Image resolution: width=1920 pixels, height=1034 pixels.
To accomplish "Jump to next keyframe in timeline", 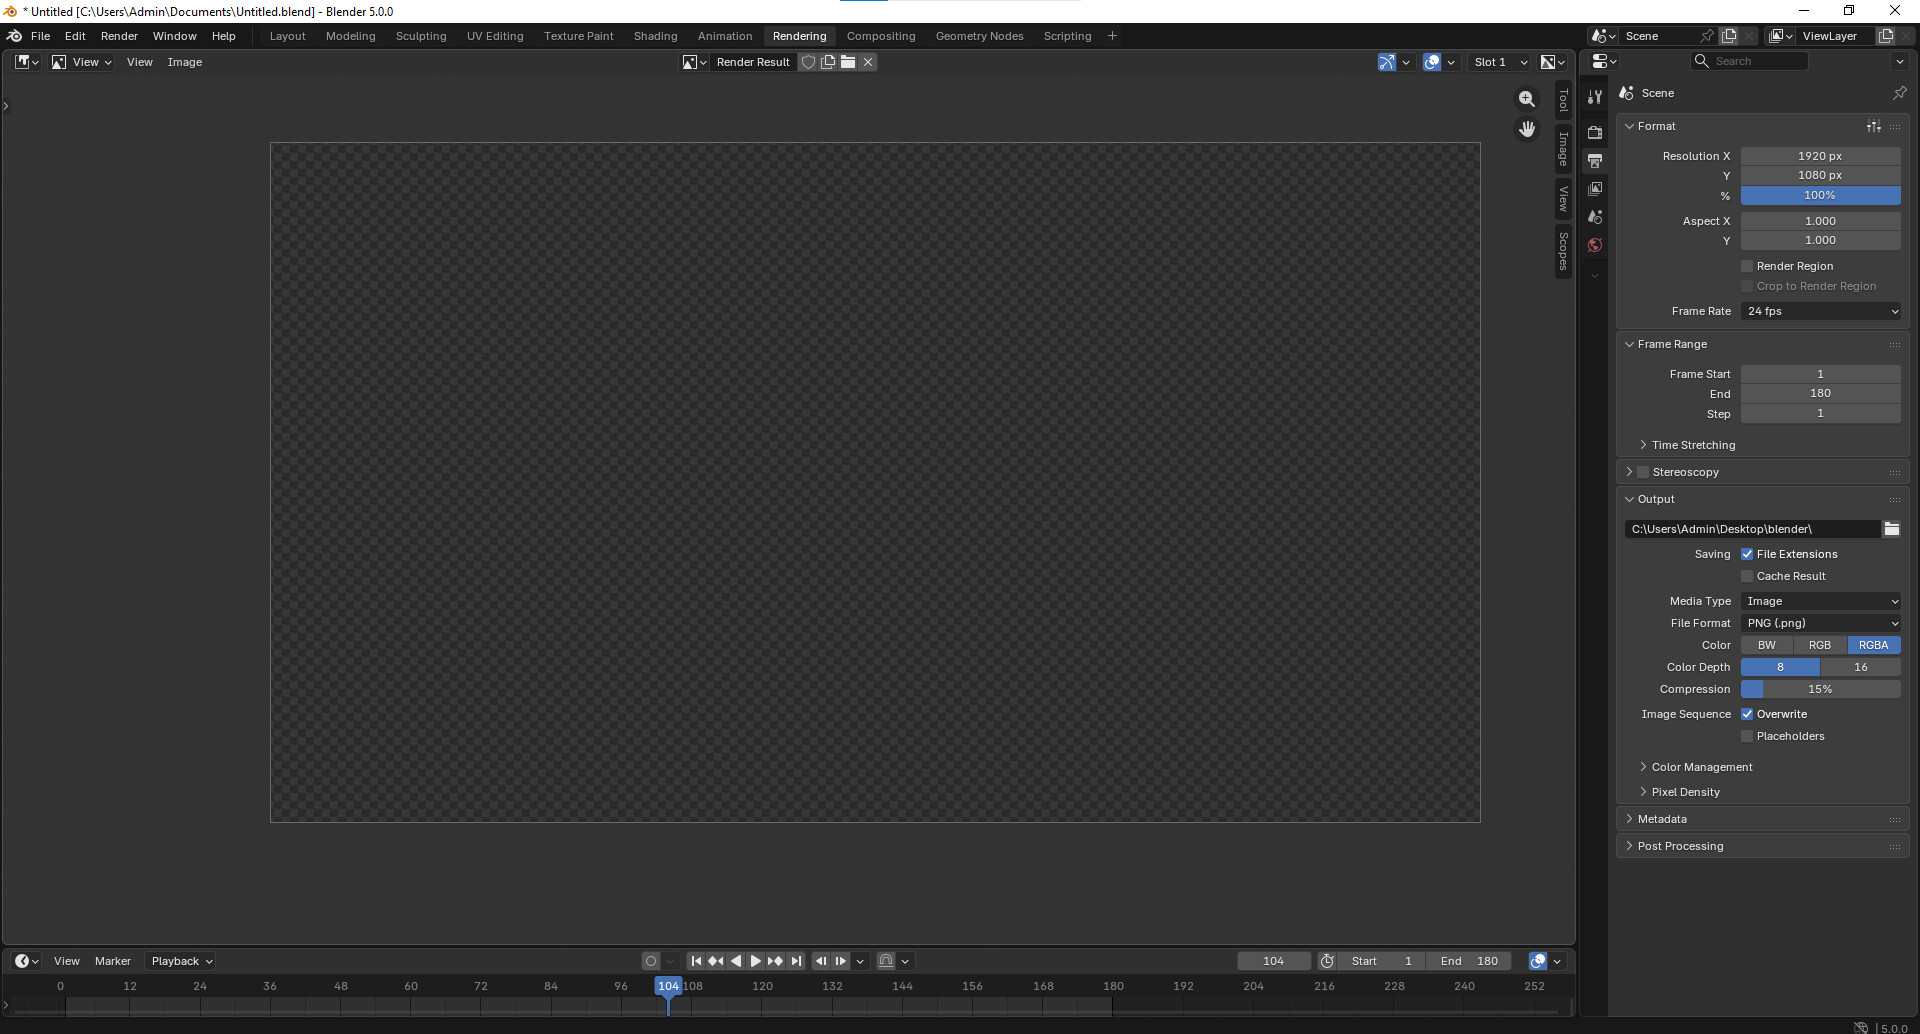I will (x=776, y=961).
